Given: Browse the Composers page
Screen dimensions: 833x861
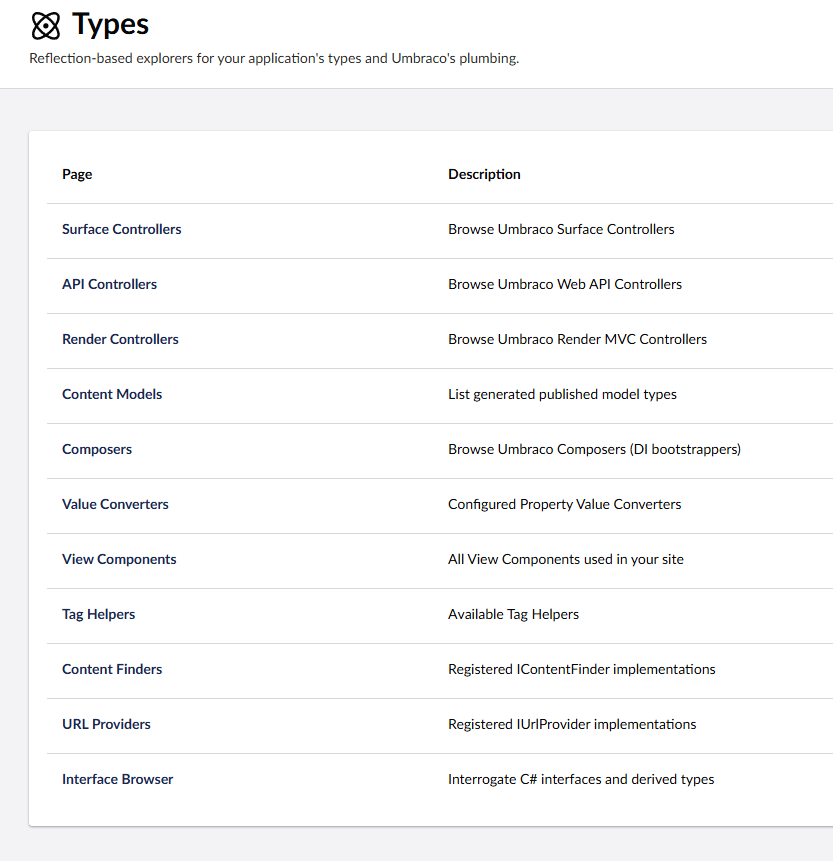Looking at the screenshot, I should pos(97,449).
